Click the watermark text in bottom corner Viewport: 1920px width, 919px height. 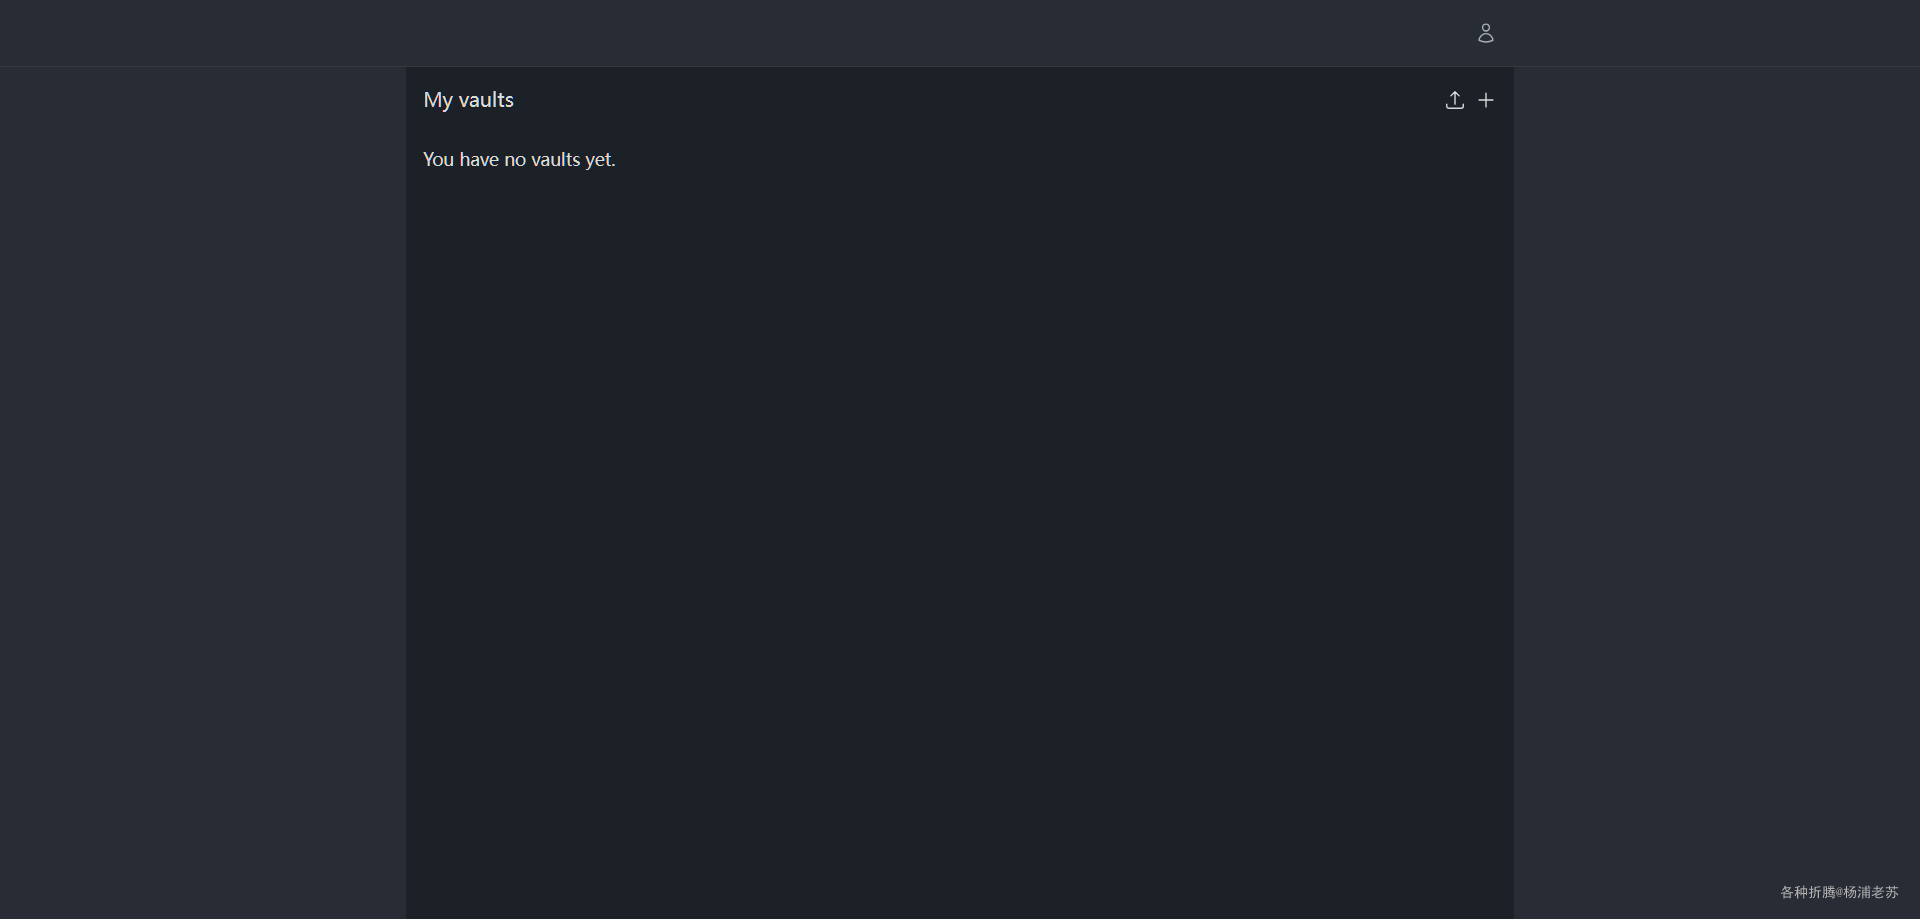click(1838, 892)
